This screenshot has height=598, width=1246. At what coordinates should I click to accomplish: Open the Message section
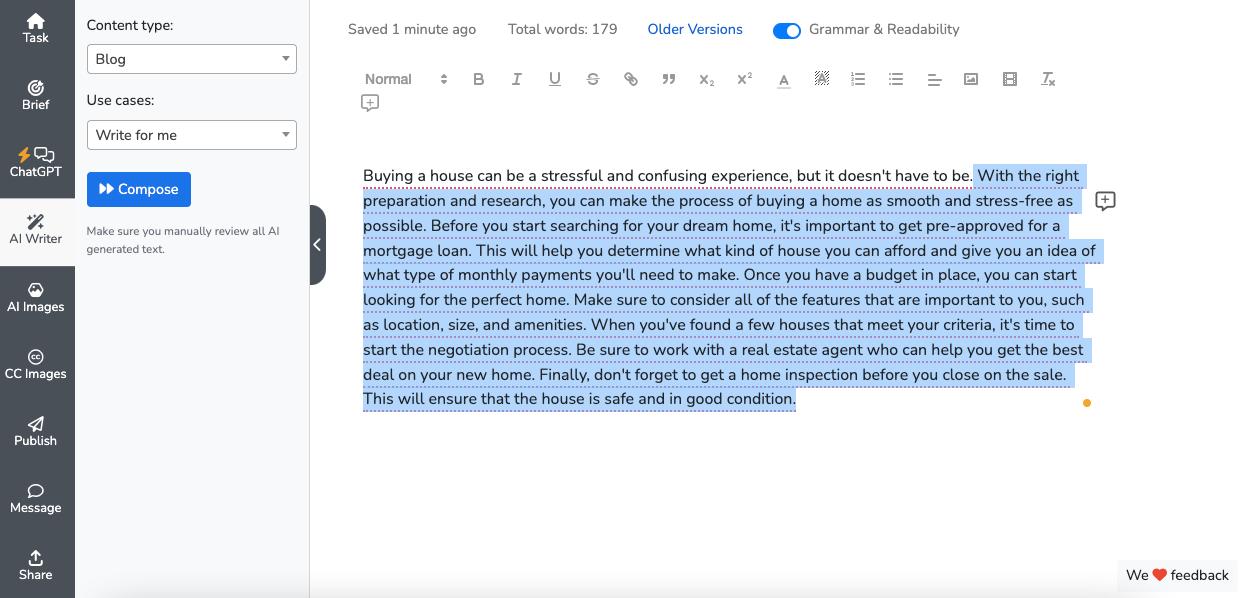point(36,498)
